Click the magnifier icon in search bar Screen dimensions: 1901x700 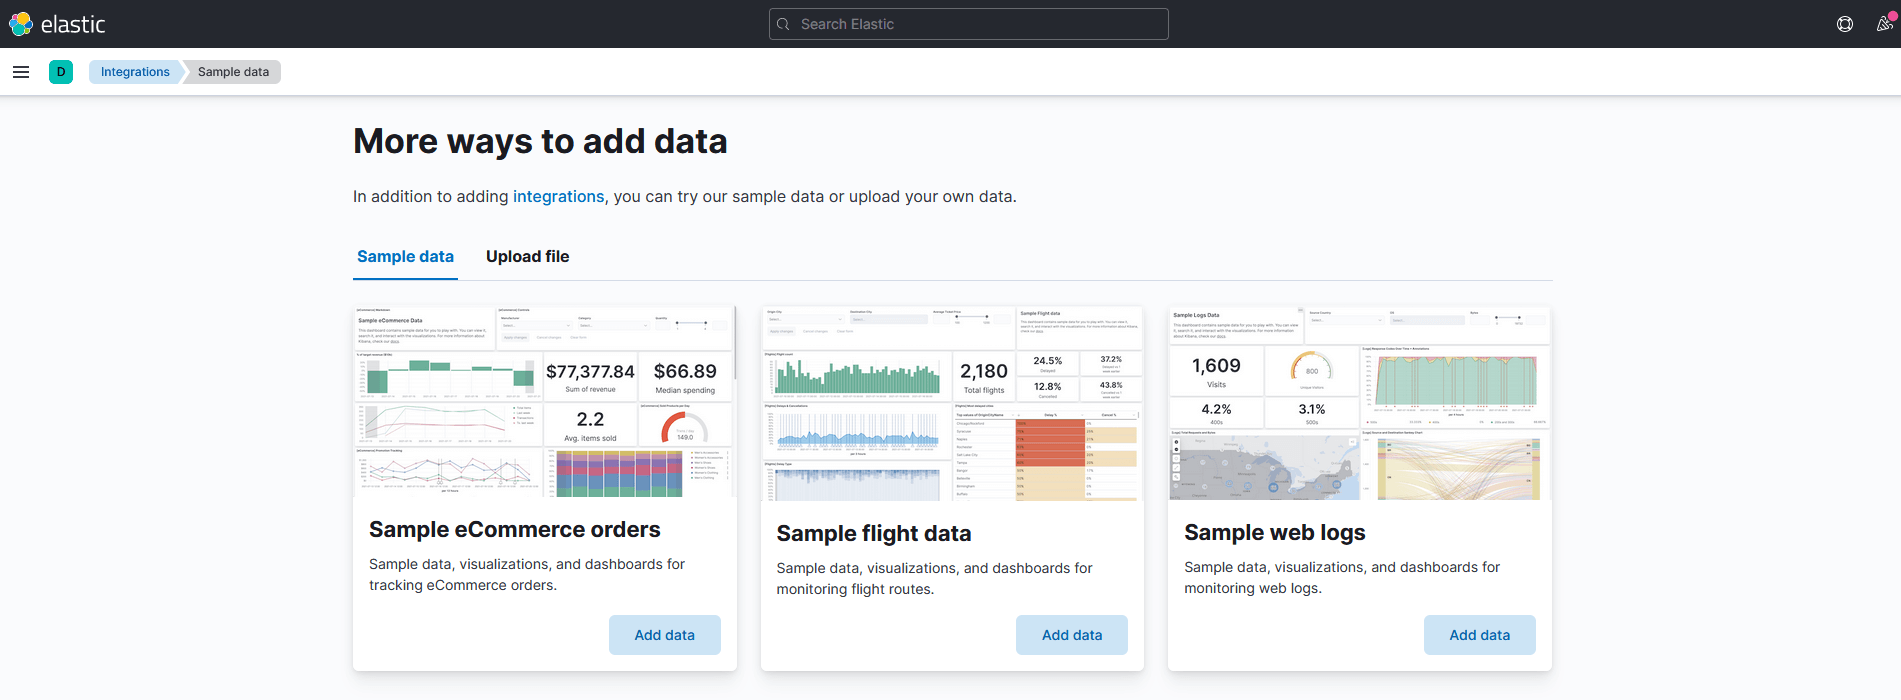coord(784,24)
